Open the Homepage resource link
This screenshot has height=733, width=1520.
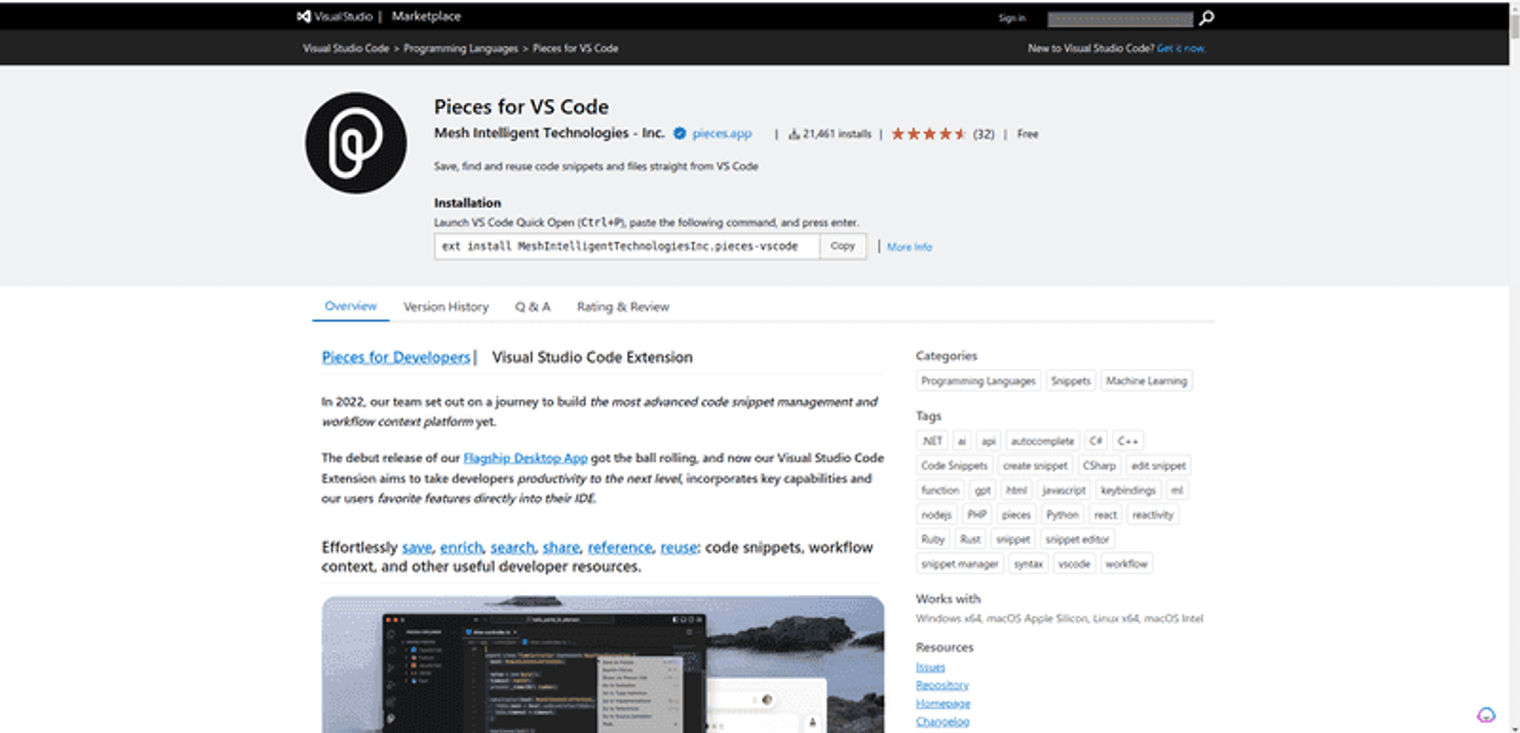(x=943, y=703)
